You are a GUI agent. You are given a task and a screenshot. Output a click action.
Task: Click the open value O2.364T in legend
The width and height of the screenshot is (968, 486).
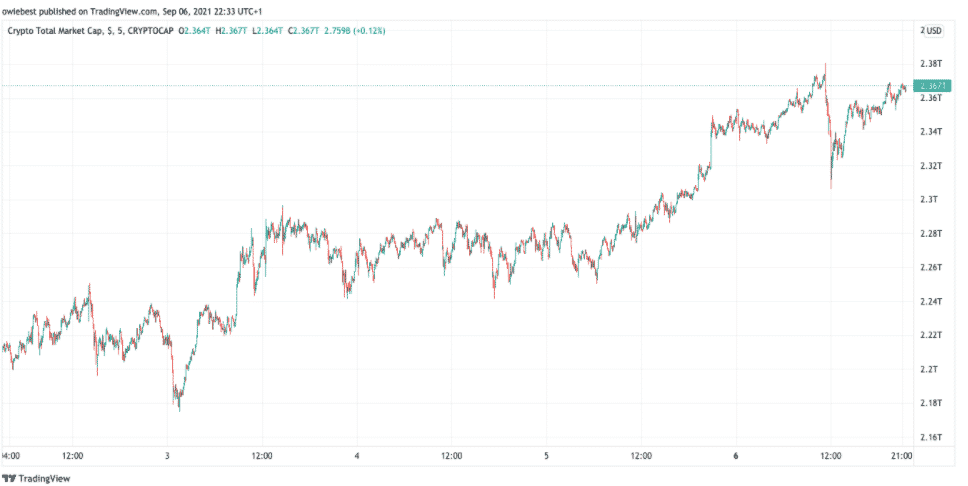click(x=194, y=31)
